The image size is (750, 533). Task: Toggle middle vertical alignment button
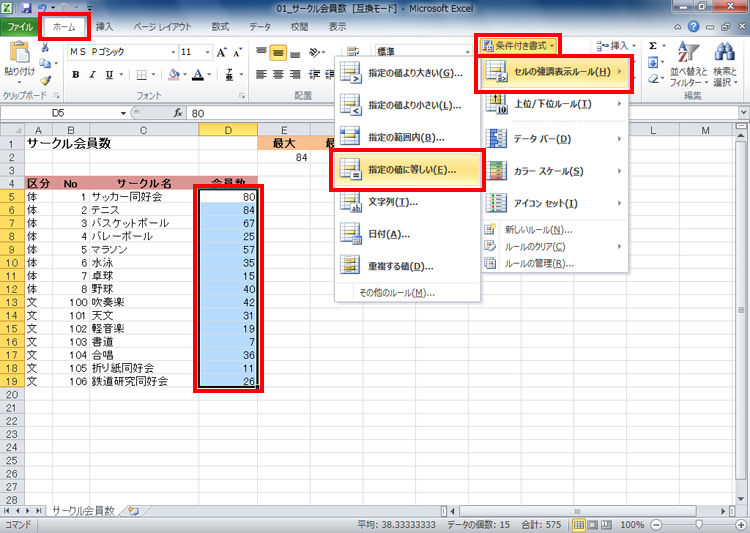[278, 53]
